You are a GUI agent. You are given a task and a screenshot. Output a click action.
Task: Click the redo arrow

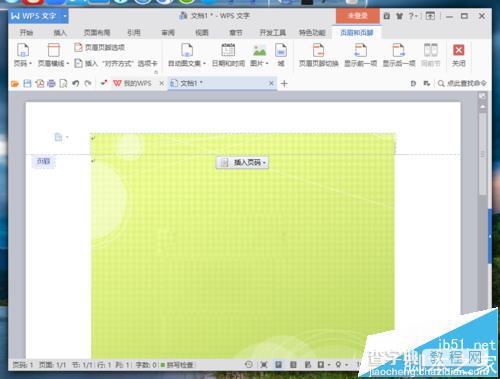(x=88, y=83)
